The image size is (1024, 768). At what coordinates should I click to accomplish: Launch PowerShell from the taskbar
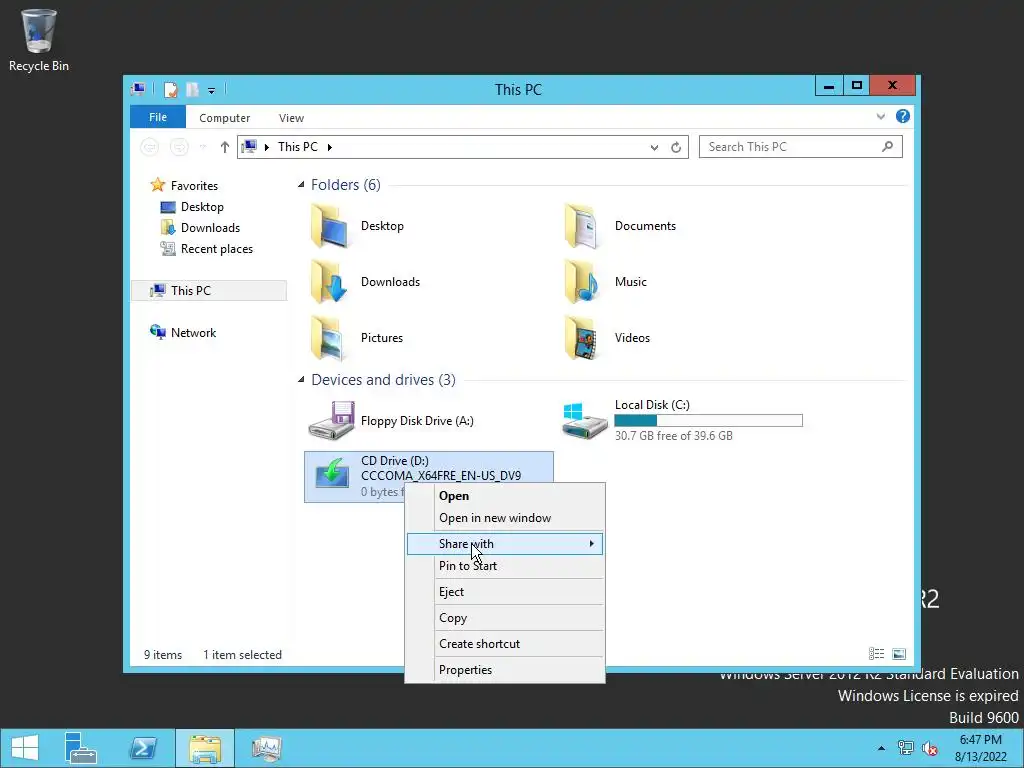143,748
